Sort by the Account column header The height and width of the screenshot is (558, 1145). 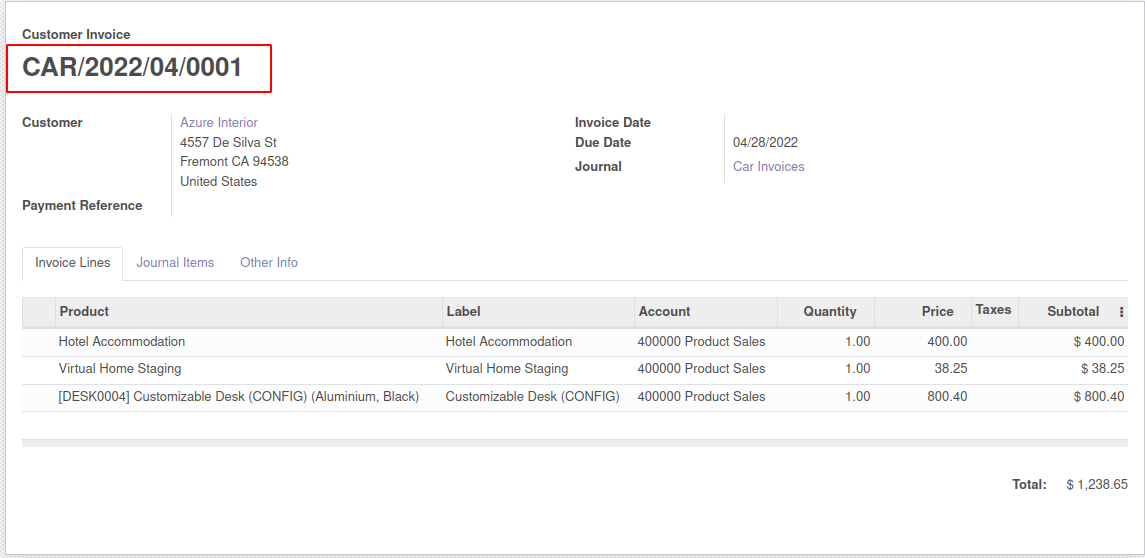click(x=664, y=312)
